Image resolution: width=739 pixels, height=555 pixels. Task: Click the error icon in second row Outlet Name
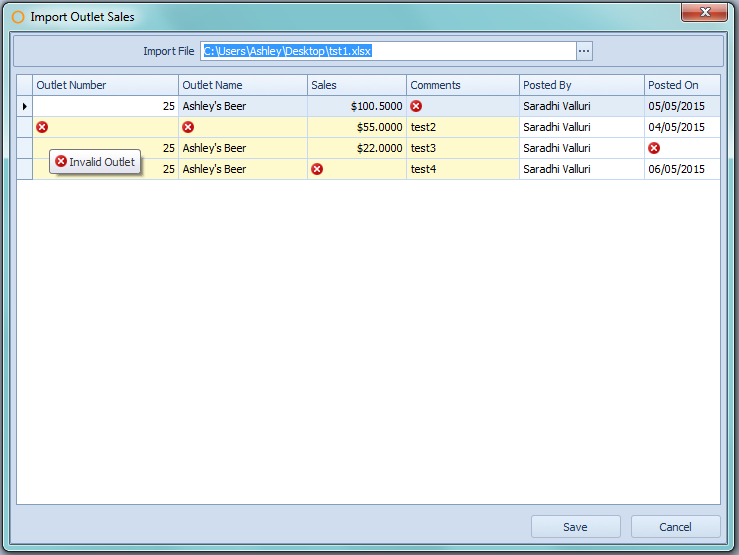click(188, 127)
